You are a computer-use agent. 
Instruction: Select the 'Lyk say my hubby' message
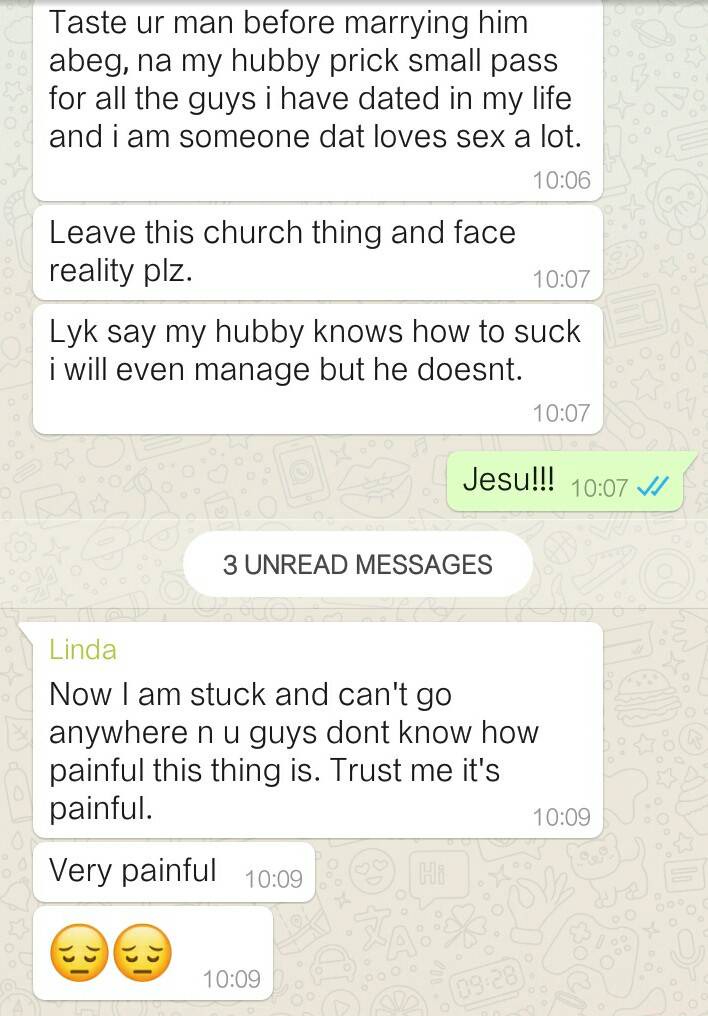click(317, 369)
